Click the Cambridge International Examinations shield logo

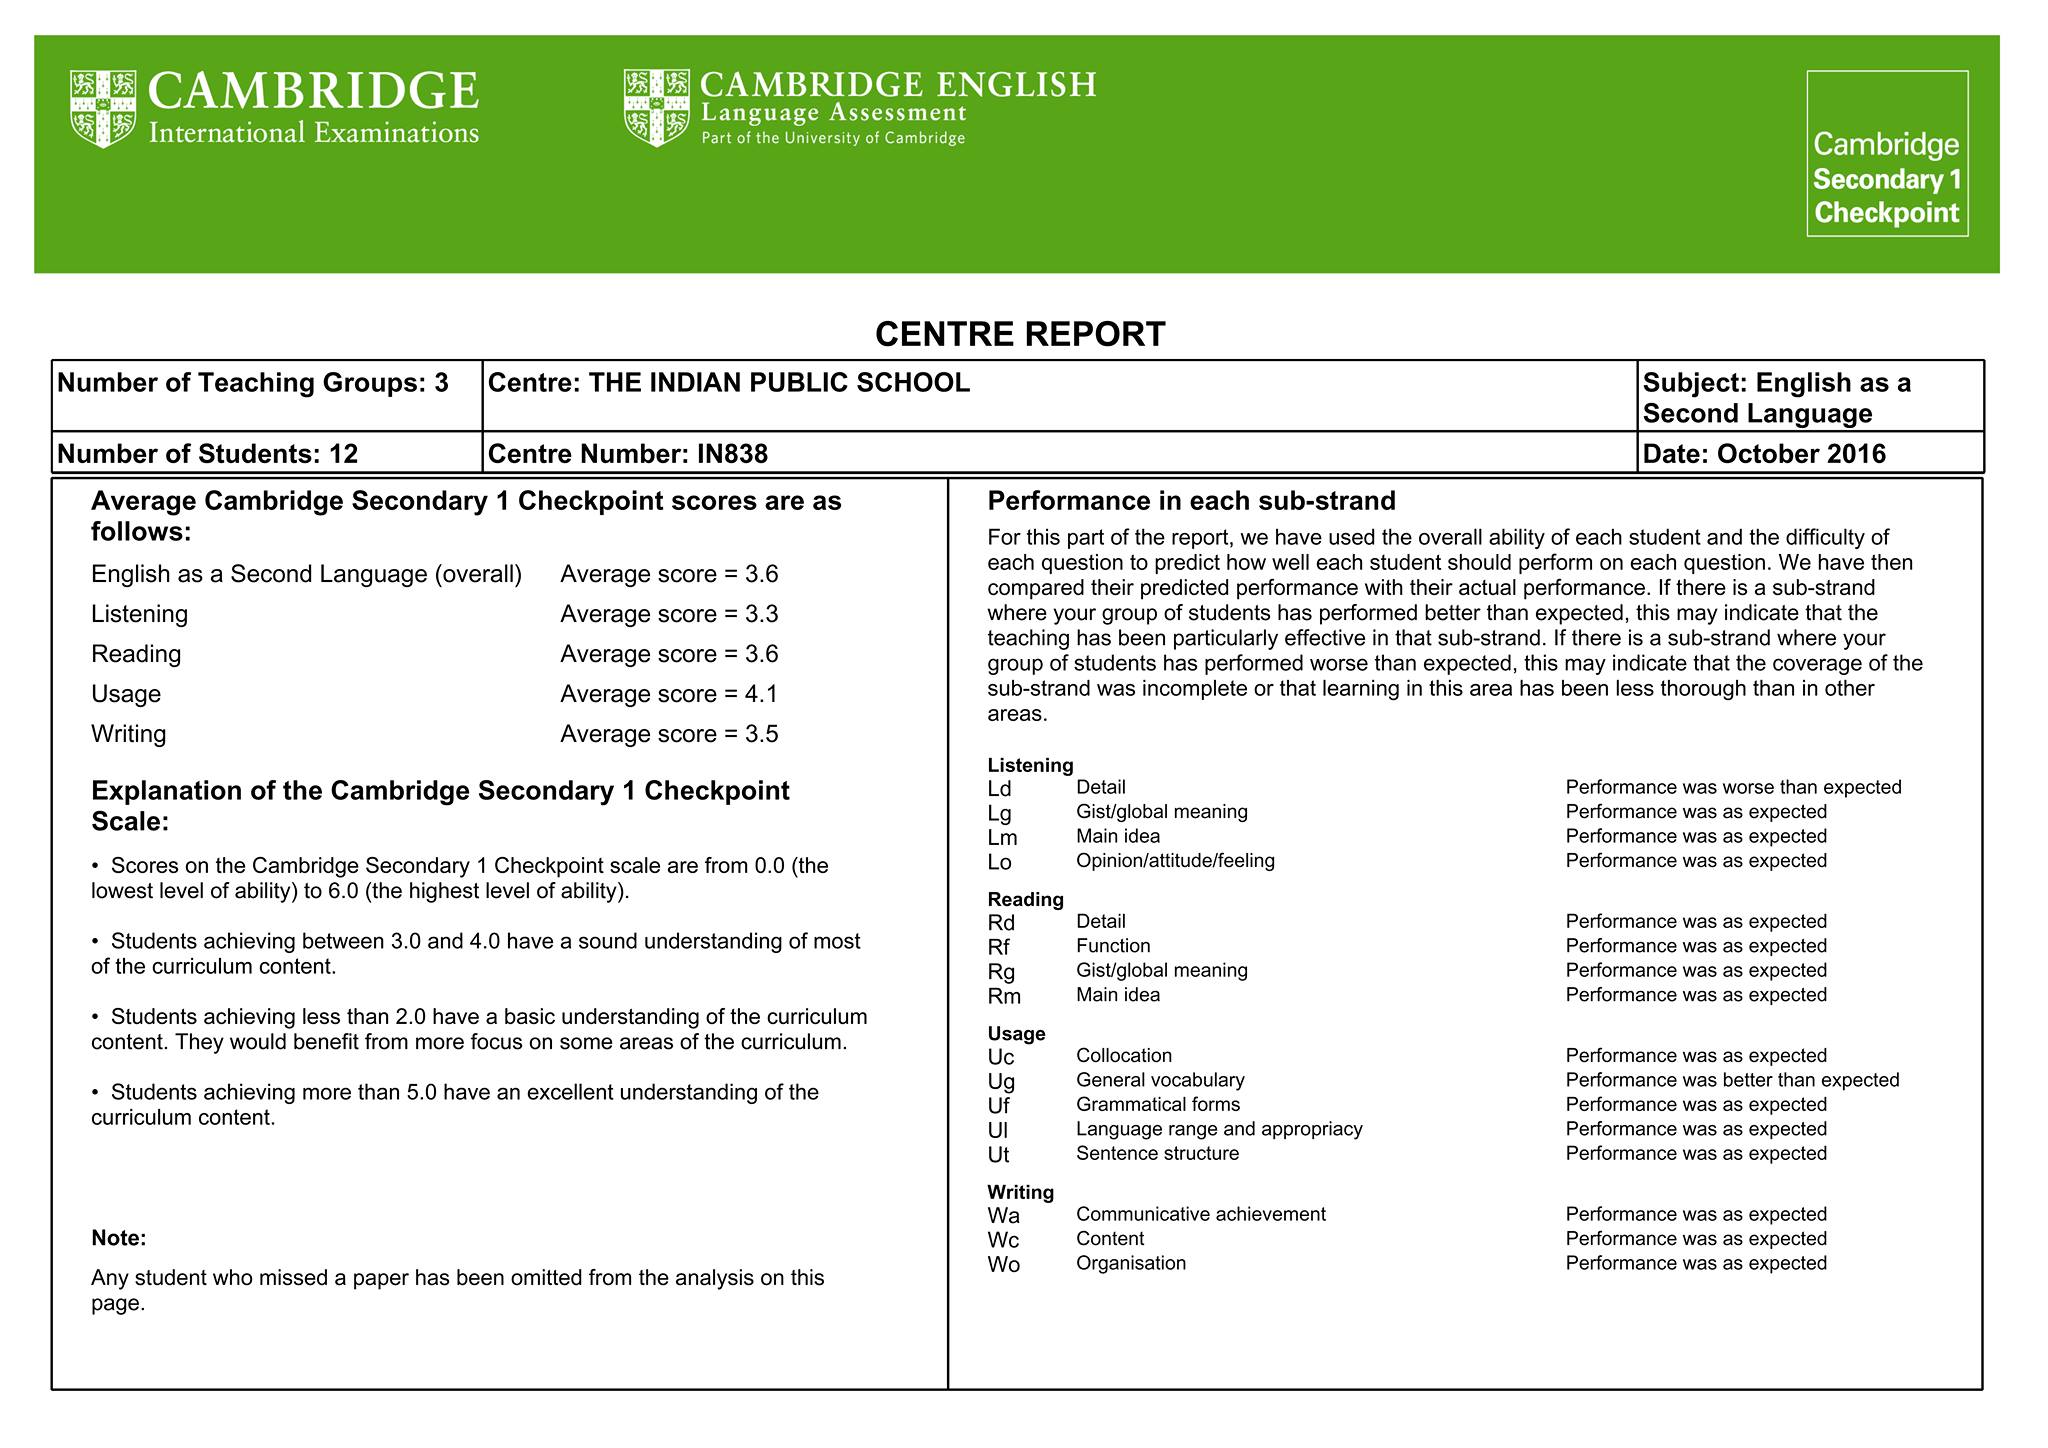point(103,109)
